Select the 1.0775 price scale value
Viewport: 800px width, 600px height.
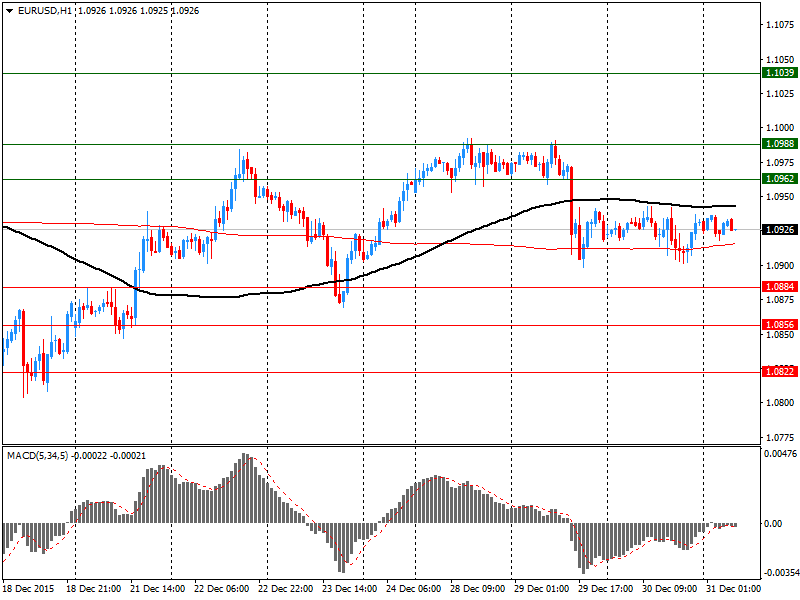[x=780, y=438]
